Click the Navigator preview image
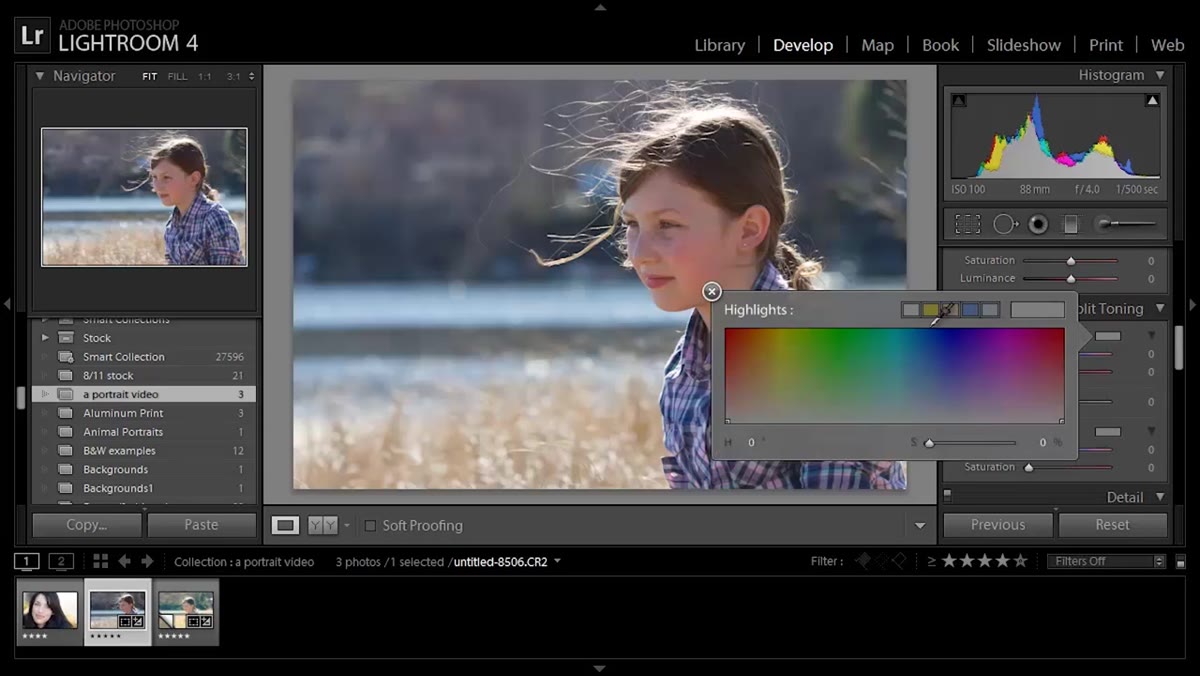The width and height of the screenshot is (1200, 676). pyautogui.click(x=144, y=197)
